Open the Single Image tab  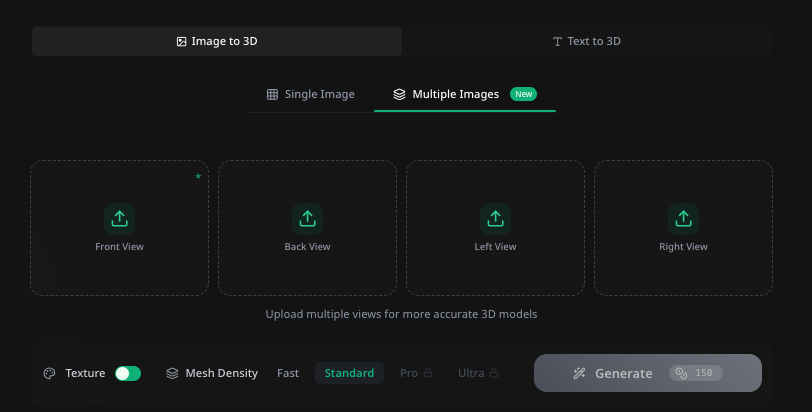pos(311,94)
